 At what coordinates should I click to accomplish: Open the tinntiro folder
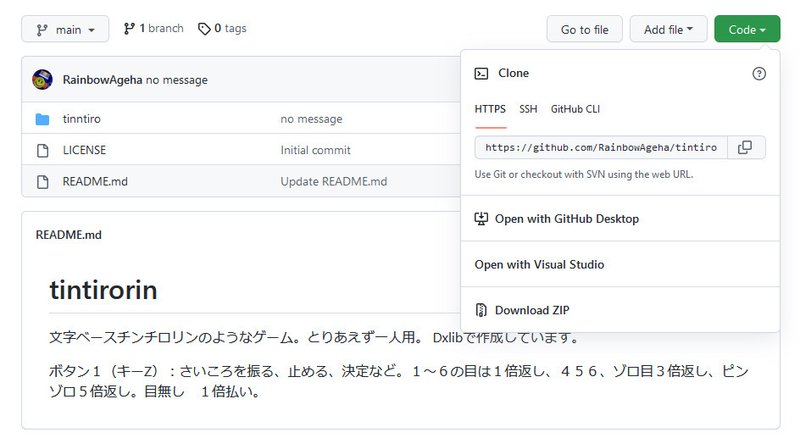82,119
